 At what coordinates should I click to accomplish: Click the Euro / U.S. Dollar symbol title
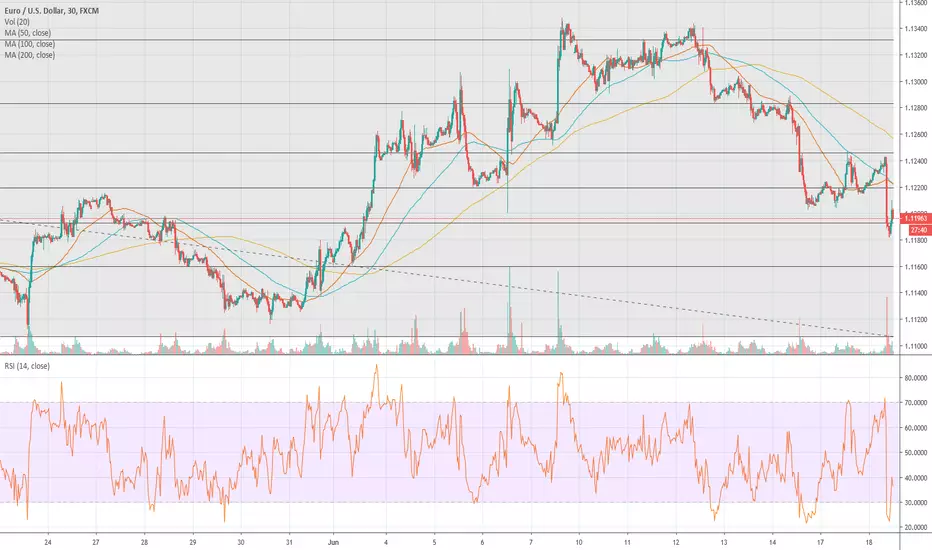52,11
